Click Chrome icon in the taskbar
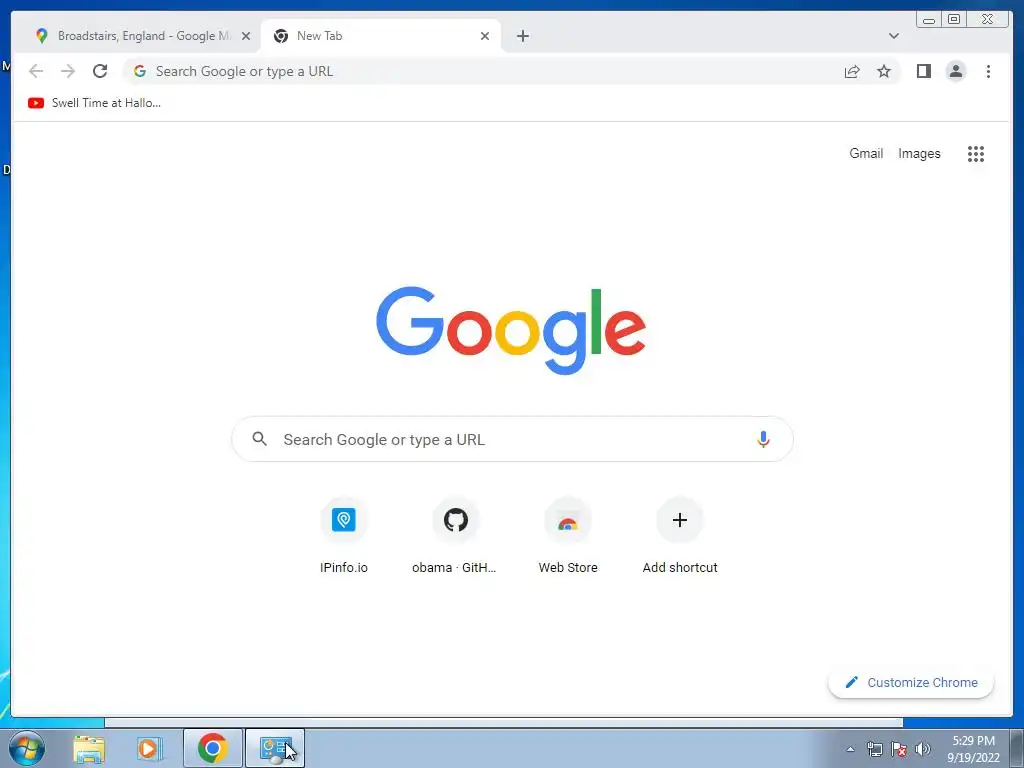 (213, 748)
